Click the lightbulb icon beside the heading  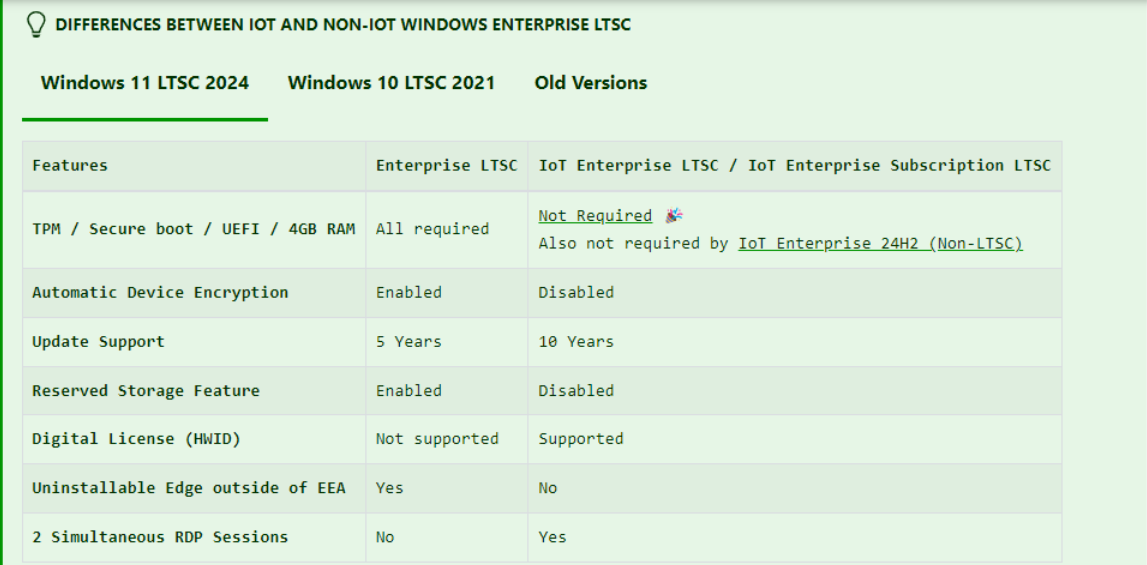pos(36,25)
